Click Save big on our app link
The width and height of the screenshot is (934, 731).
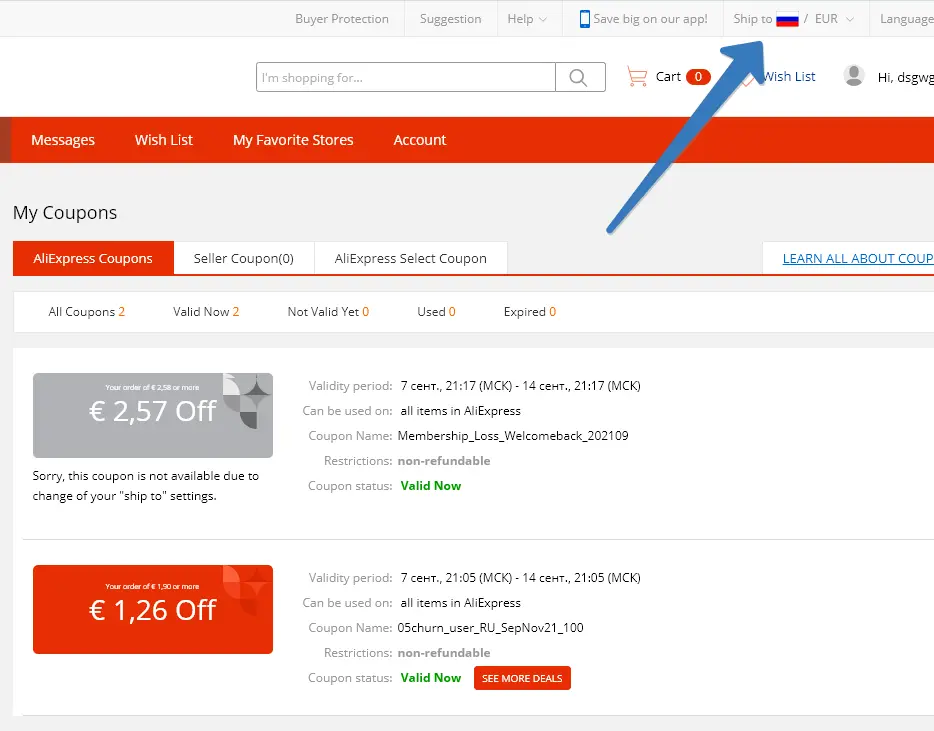[x=650, y=19]
